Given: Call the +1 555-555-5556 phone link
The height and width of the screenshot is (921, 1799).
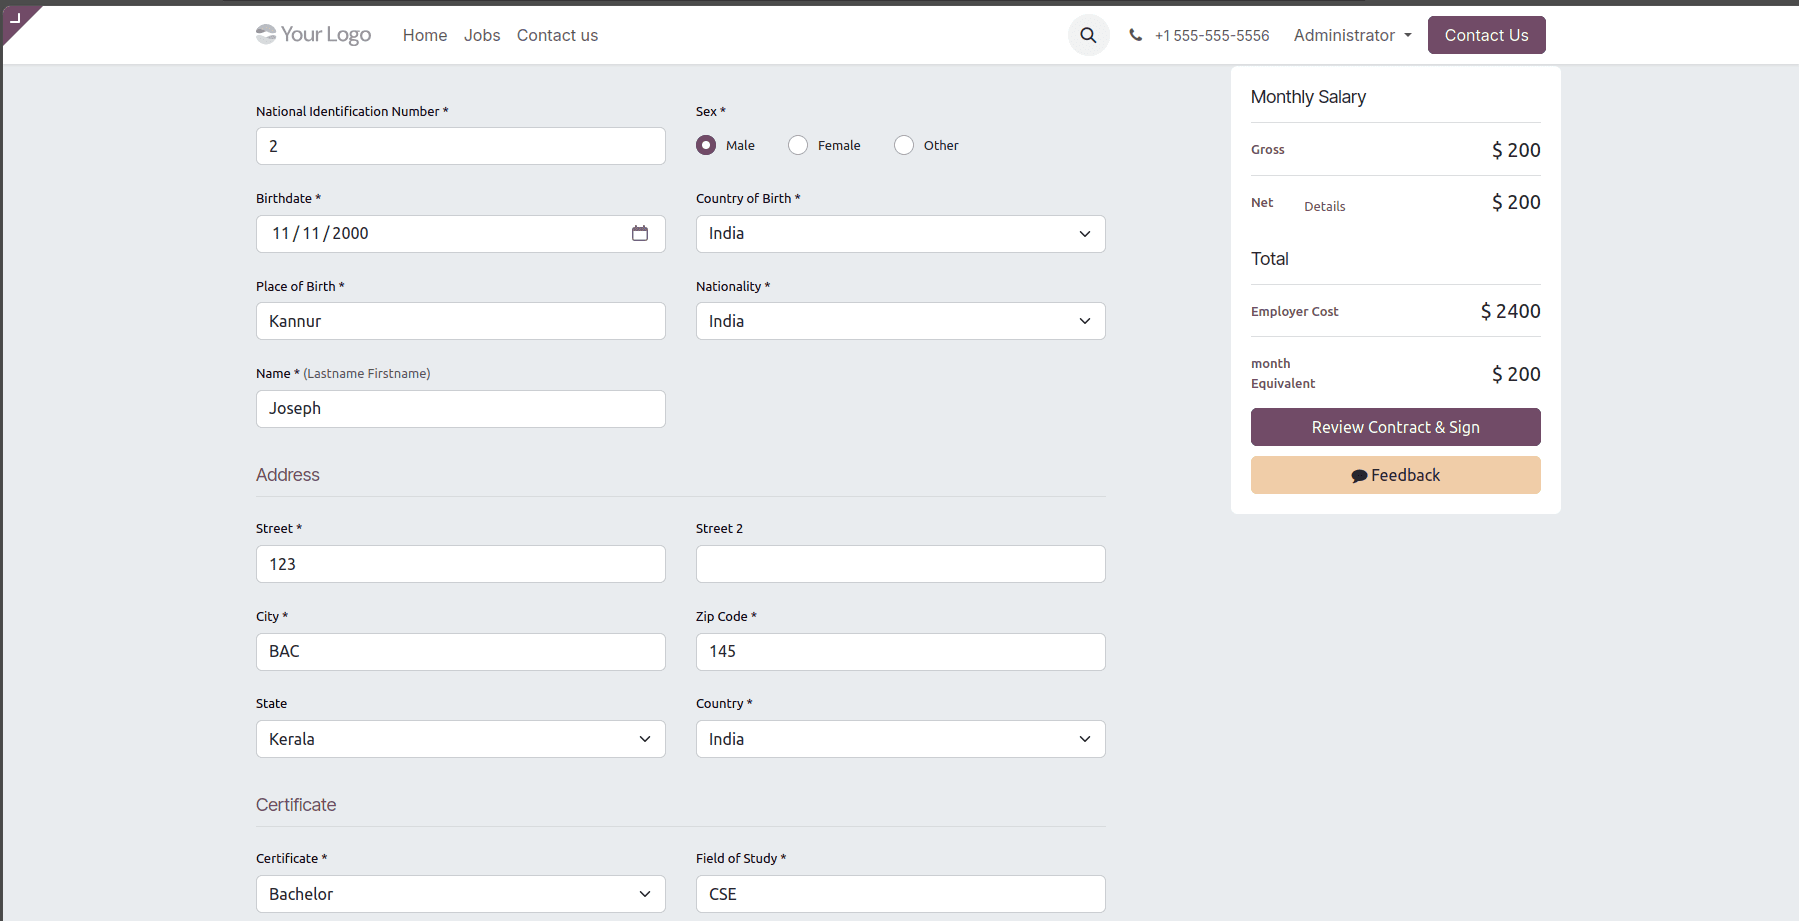Looking at the screenshot, I should click(x=1211, y=35).
